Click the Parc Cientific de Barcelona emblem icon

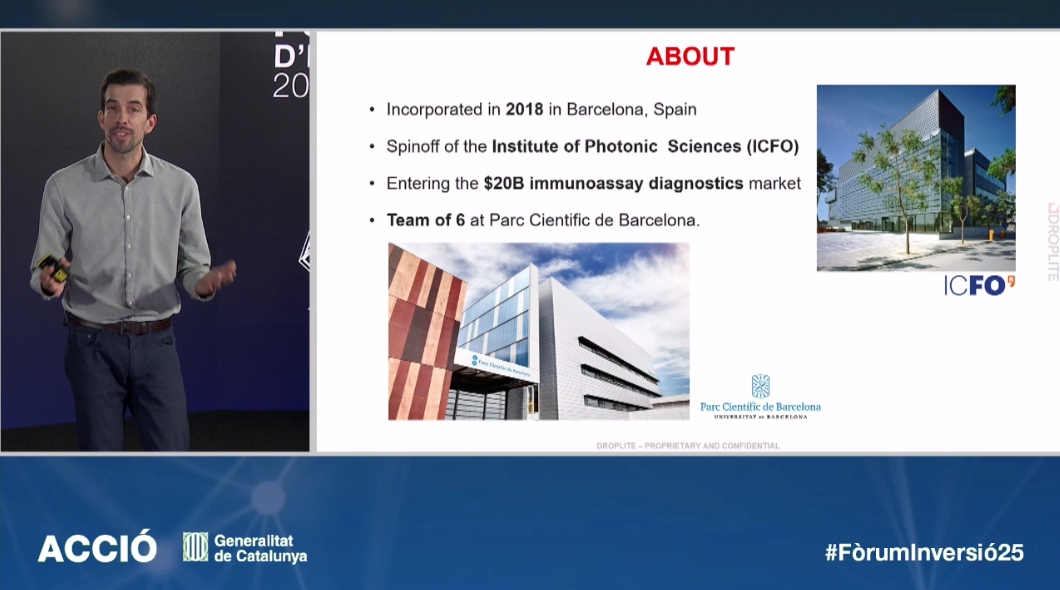click(x=761, y=387)
